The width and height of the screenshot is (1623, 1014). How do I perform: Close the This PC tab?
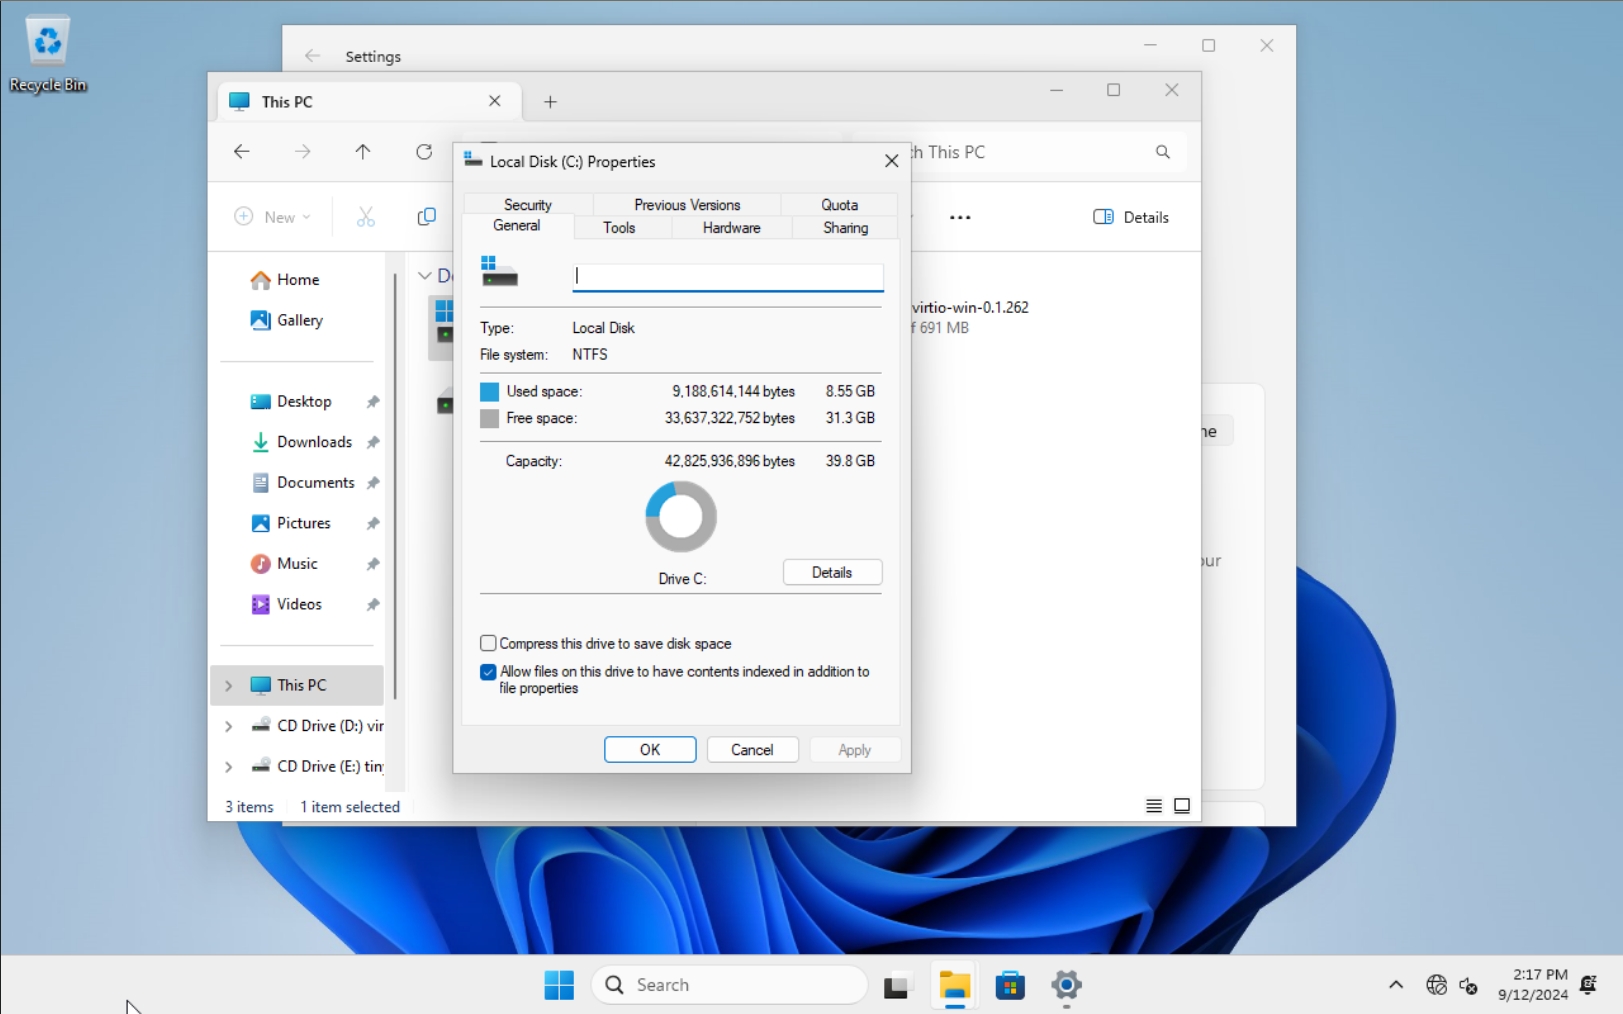(494, 101)
